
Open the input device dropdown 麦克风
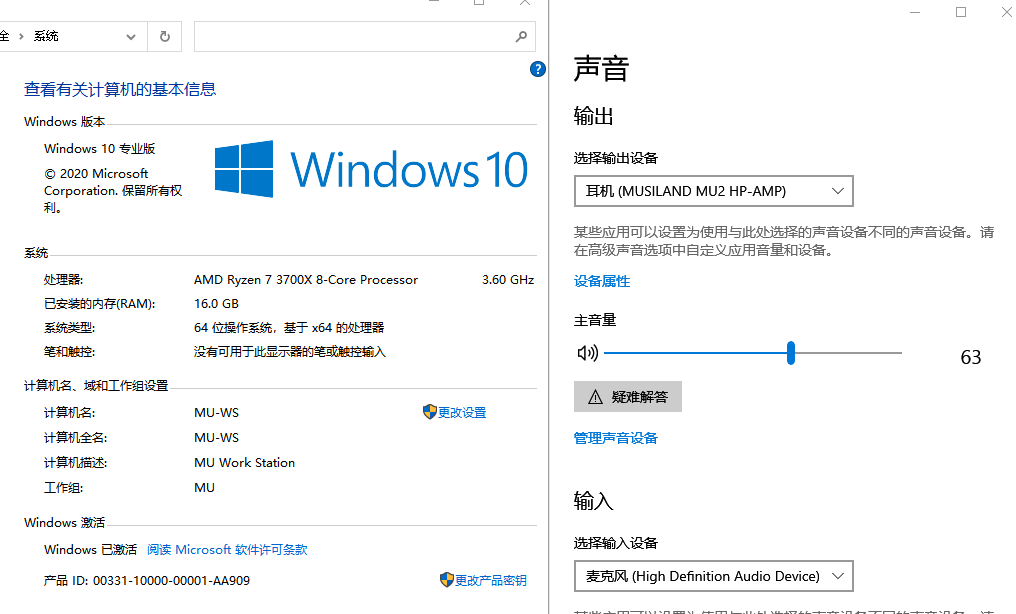[x=713, y=576]
